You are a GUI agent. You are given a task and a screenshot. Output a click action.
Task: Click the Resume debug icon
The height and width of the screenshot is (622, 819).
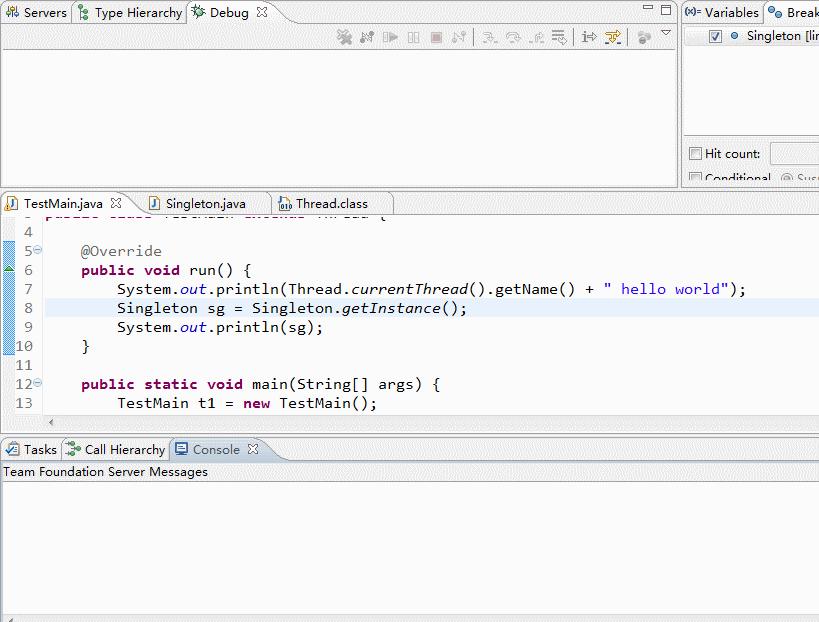390,37
